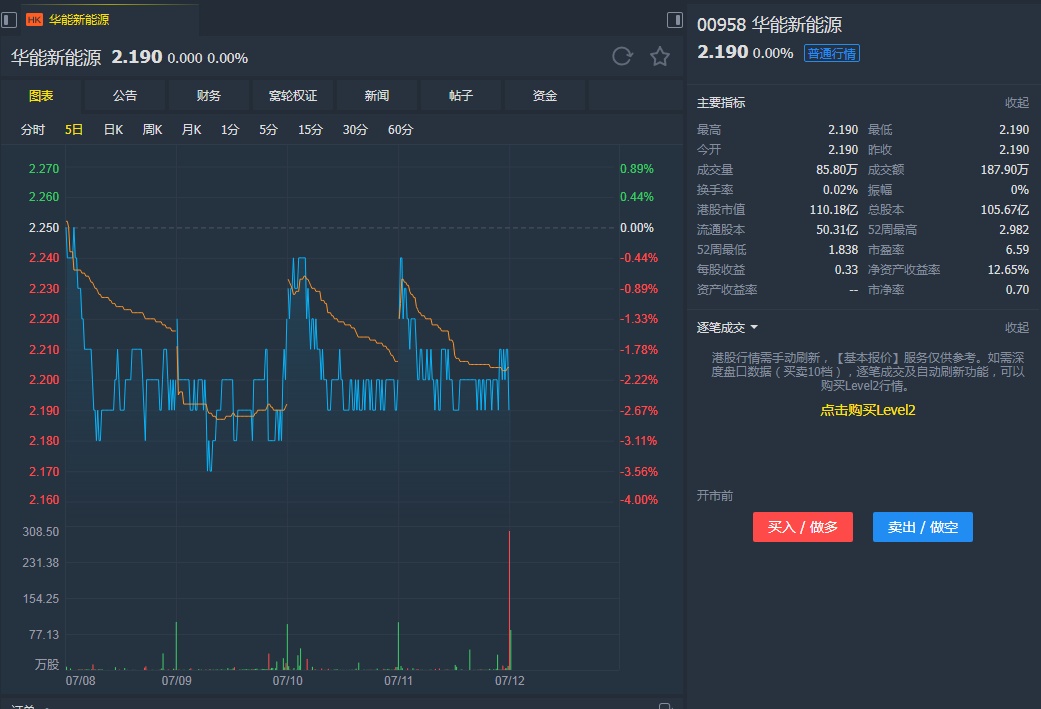Image resolution: width=1041 pixels, height=709 pixels.
Task: Click the 普通行情 badge
Action: (832, 53)
